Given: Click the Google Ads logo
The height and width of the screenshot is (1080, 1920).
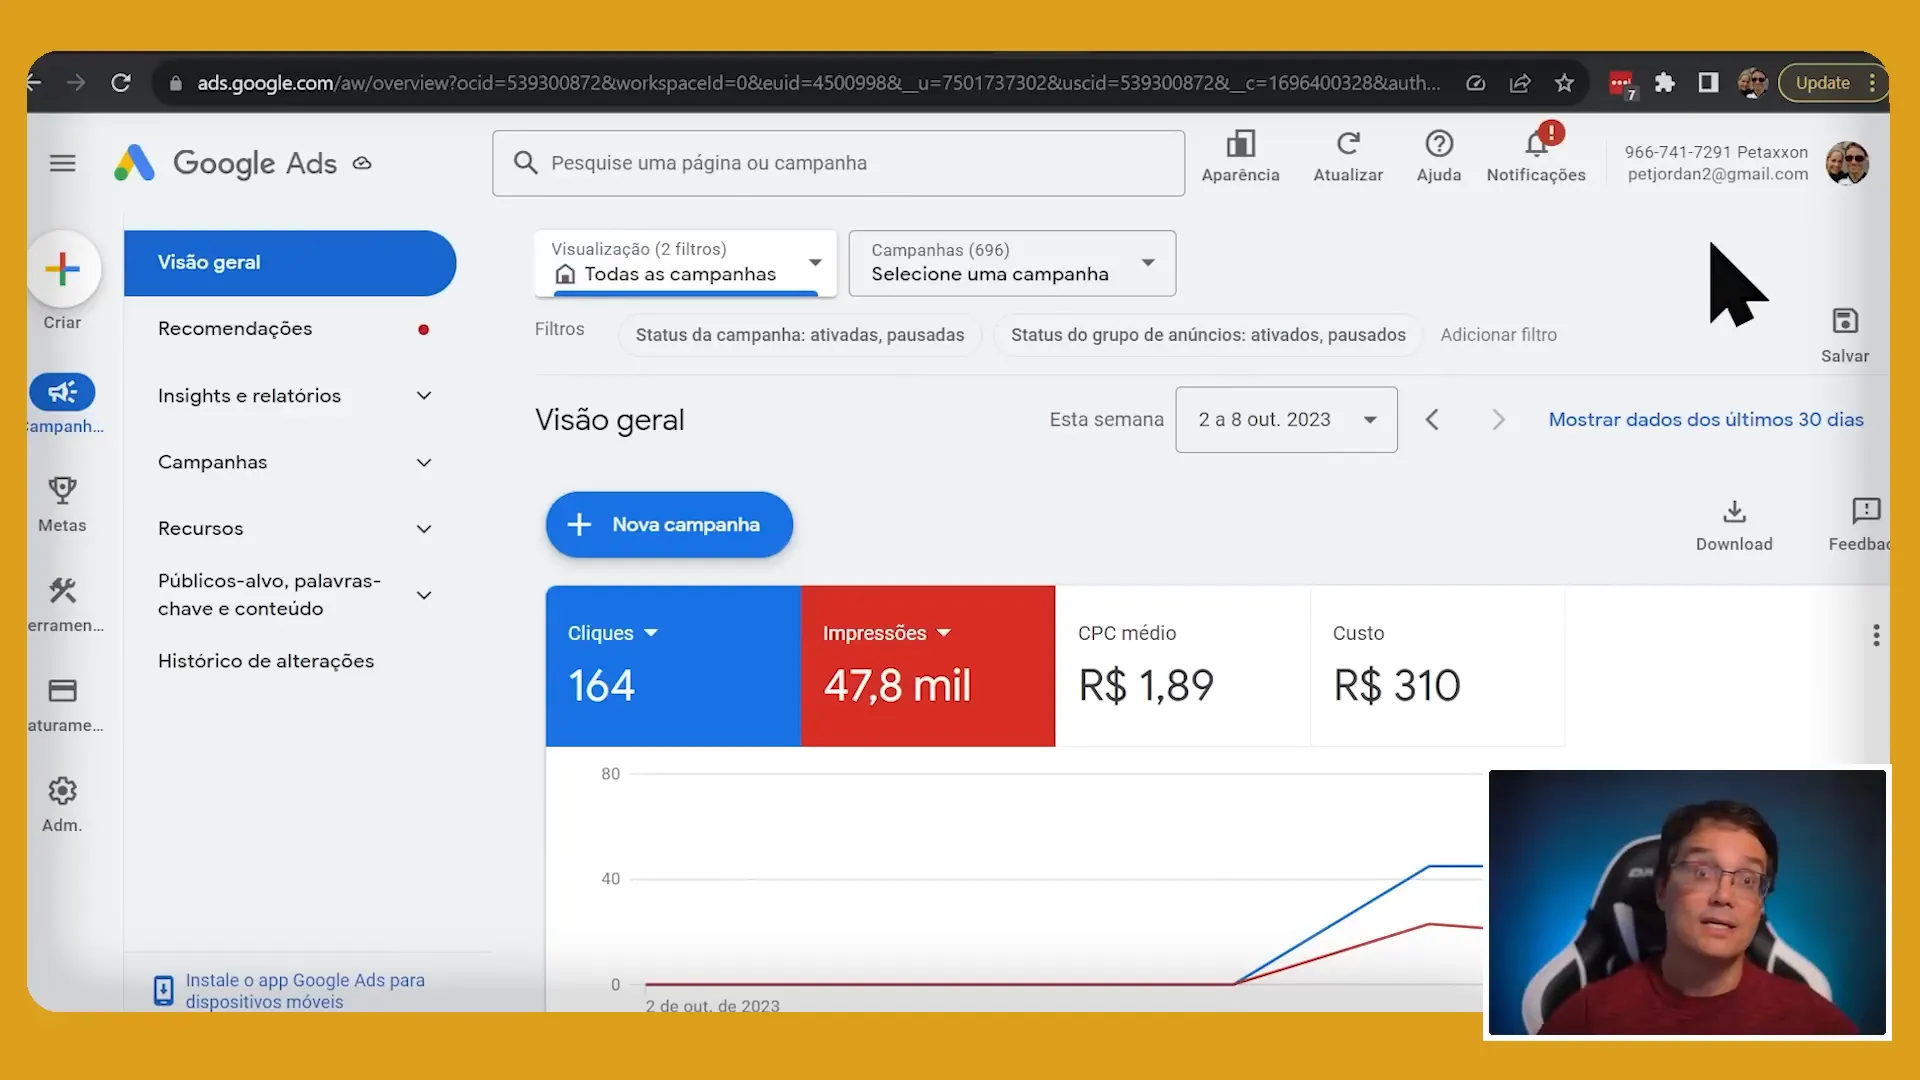Looking at the screenshot, I should (x=225, y=163).
